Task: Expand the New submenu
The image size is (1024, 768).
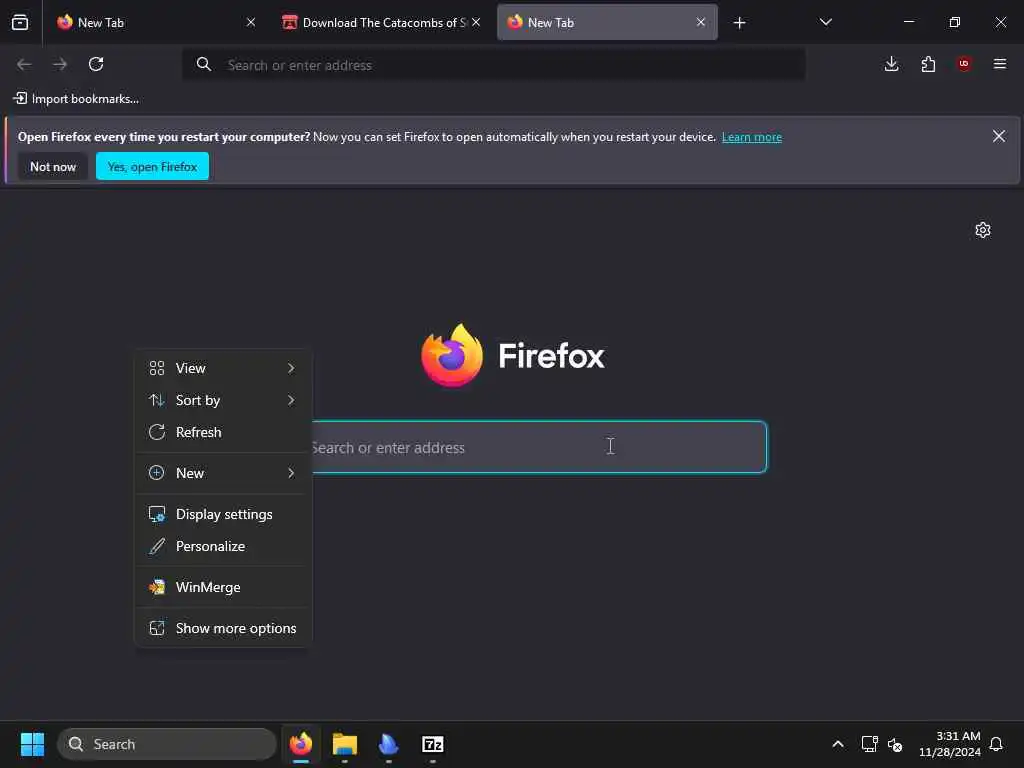Action: [x=223, y=473]
